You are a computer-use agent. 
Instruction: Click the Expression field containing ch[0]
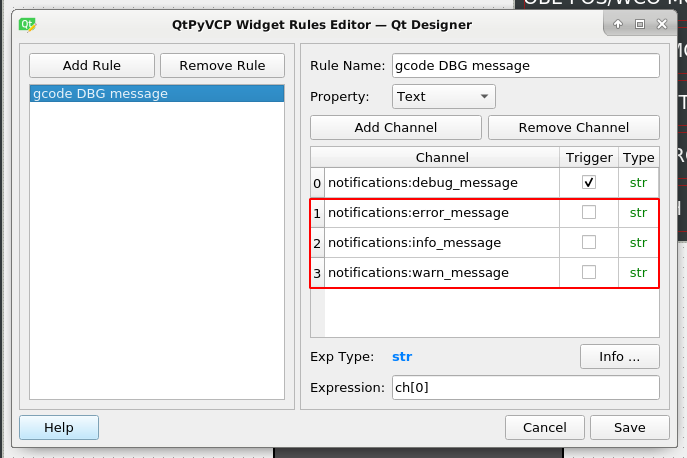pyautogui.click(x=526, y=387)
